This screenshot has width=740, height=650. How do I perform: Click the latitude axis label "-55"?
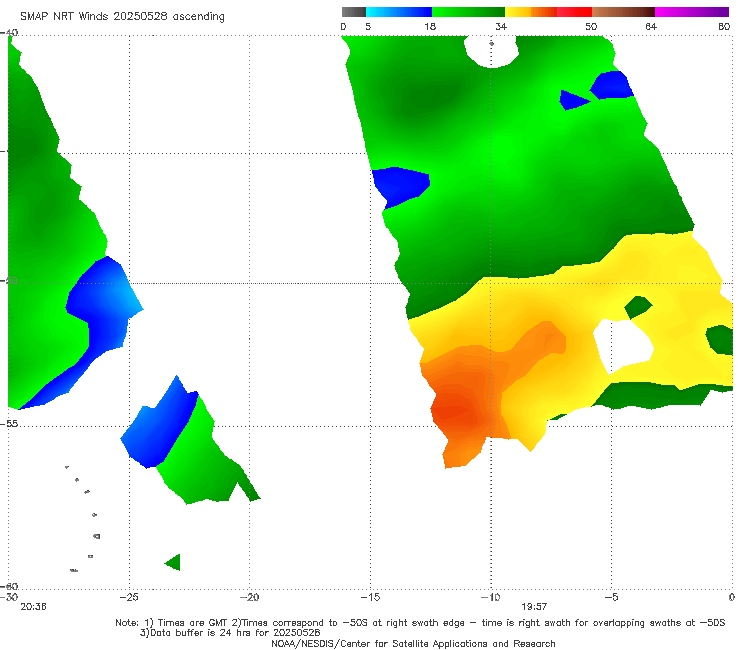coord(9,423)
